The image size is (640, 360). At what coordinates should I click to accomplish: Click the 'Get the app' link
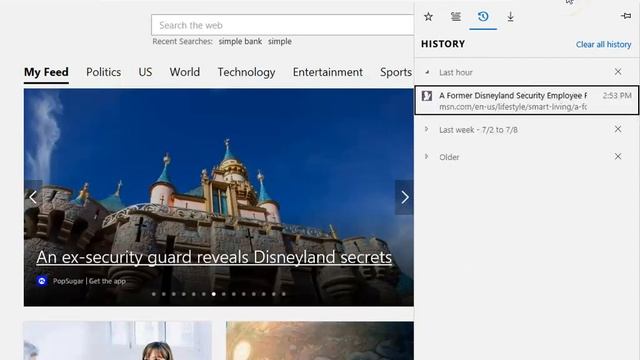107,281
